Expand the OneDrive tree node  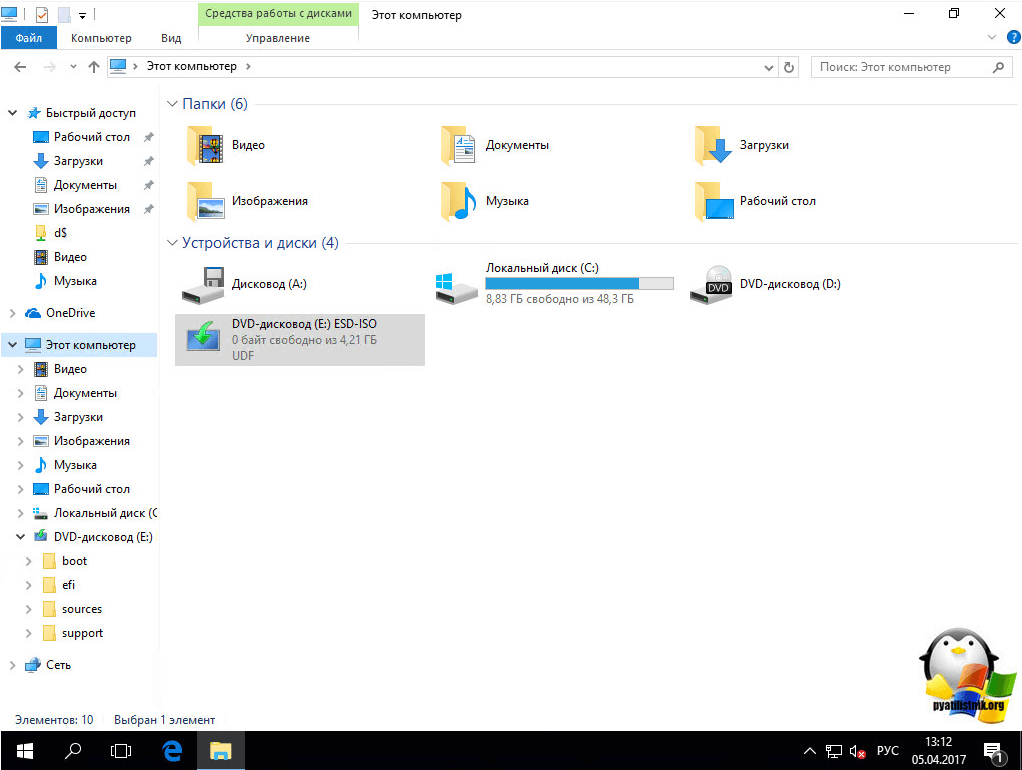coord(13,313)
